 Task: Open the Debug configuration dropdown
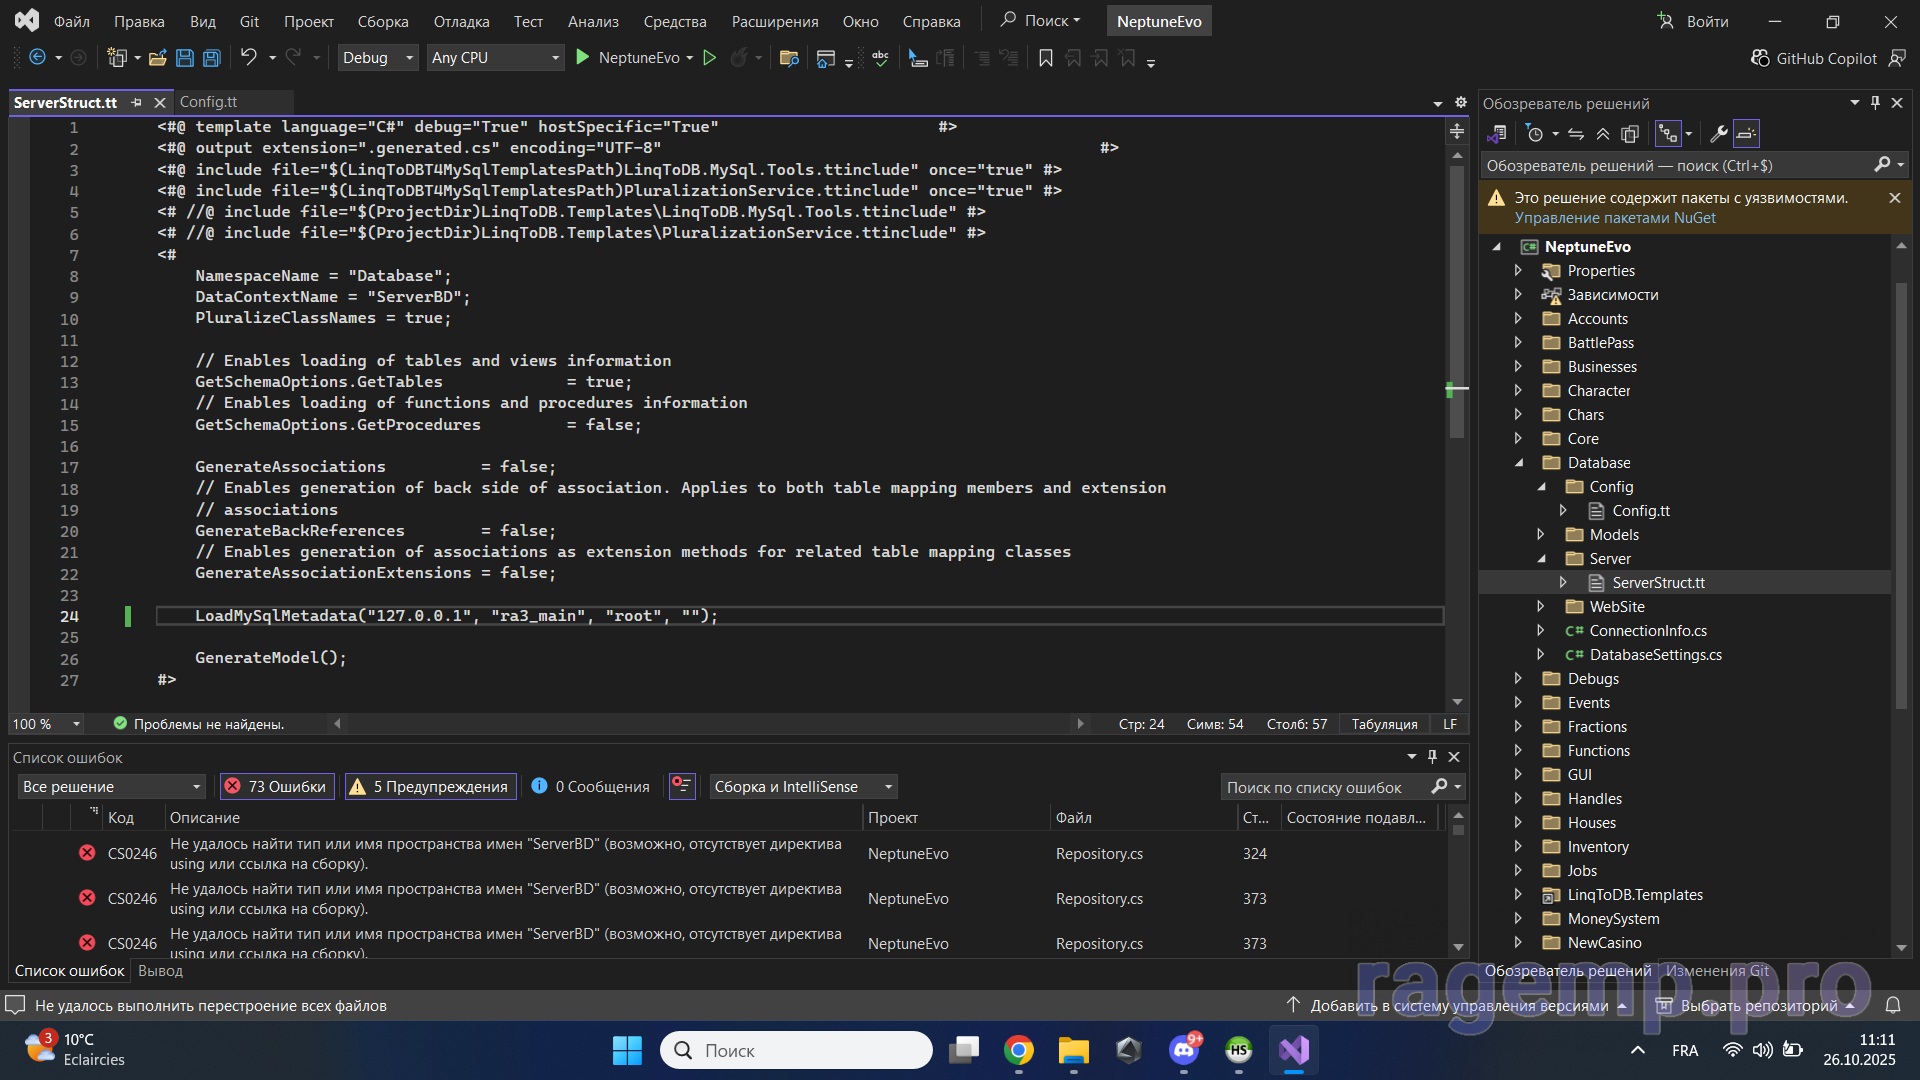point(378,58)
